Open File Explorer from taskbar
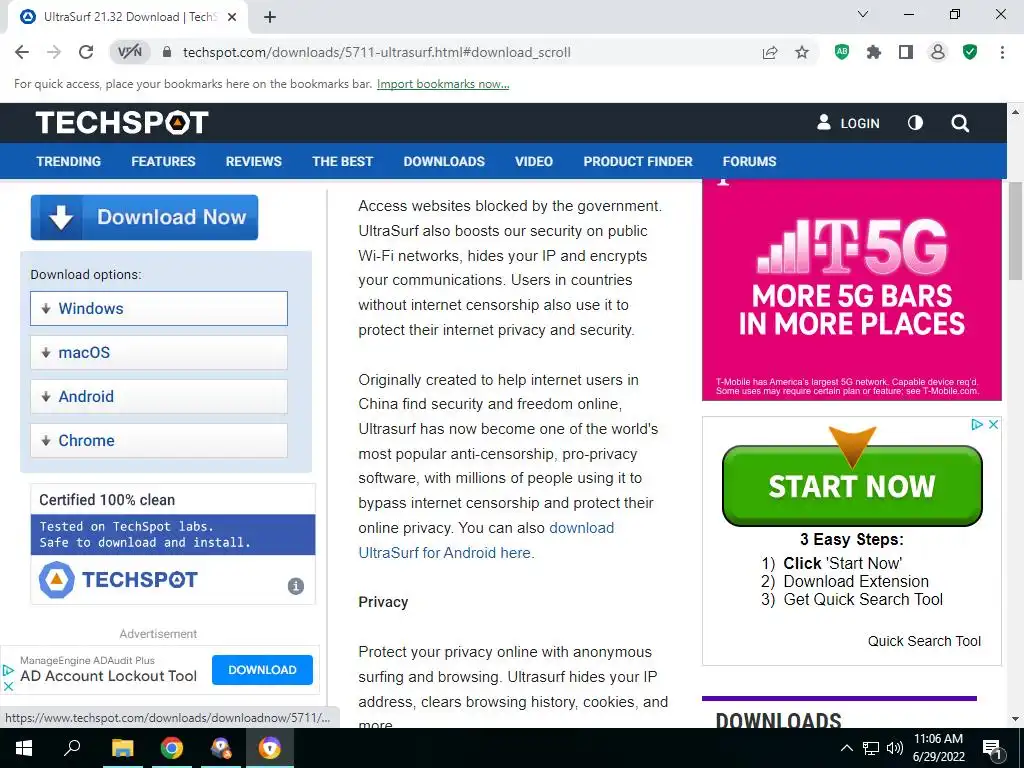1024x768 pixels. click(122, 748)
